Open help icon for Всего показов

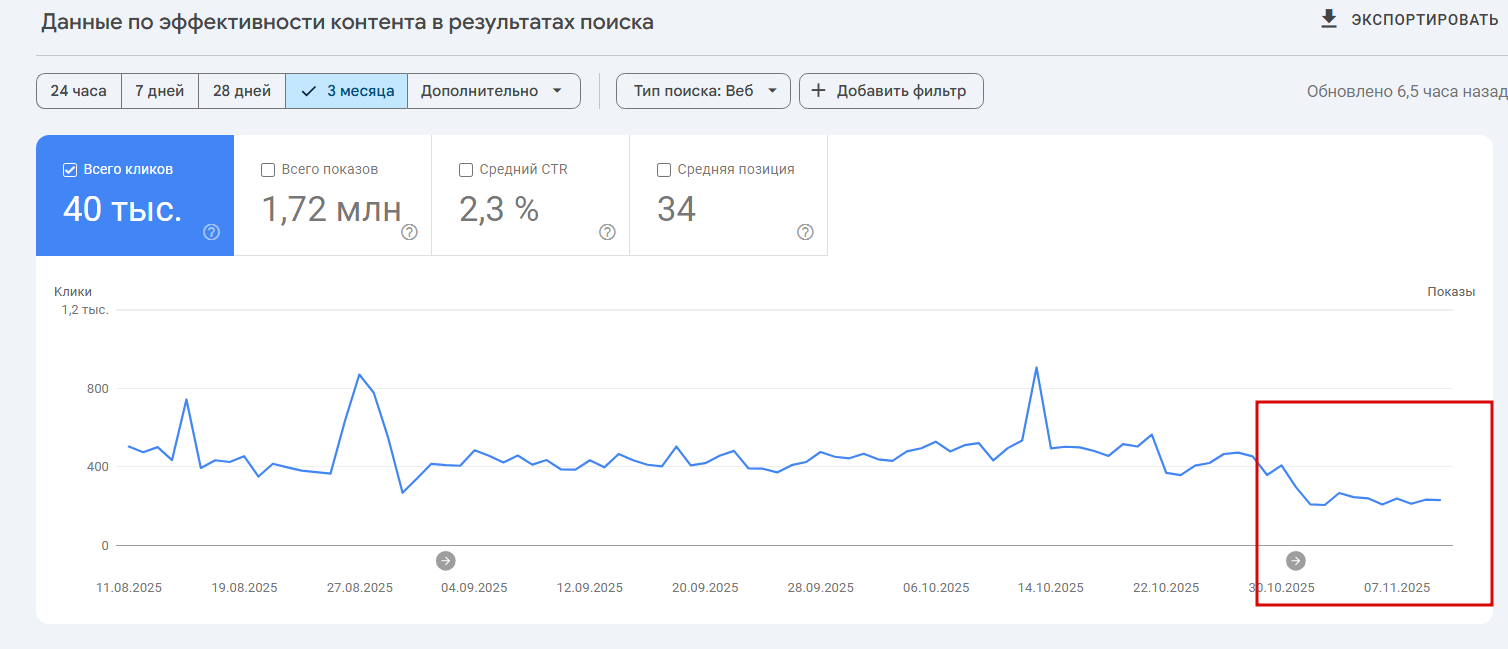click(409, 232)
